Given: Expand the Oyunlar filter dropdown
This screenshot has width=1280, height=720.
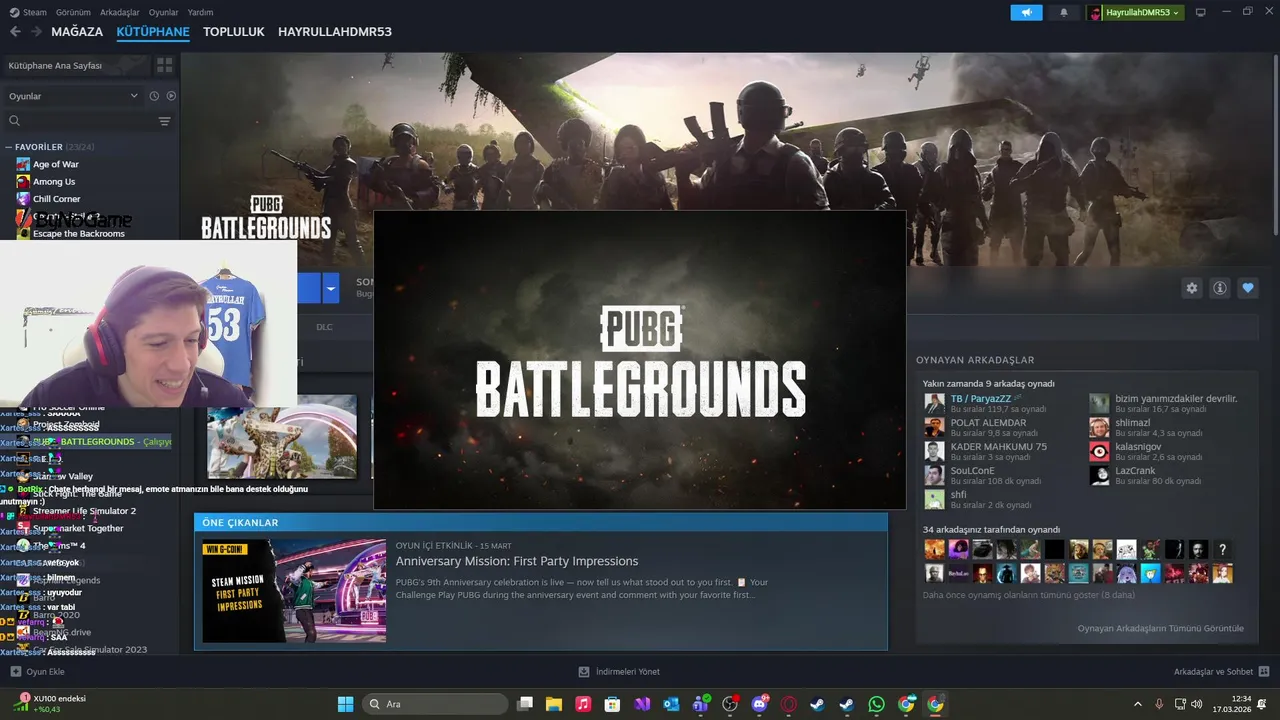Looking at the screenshot, I should coord(72,96).
